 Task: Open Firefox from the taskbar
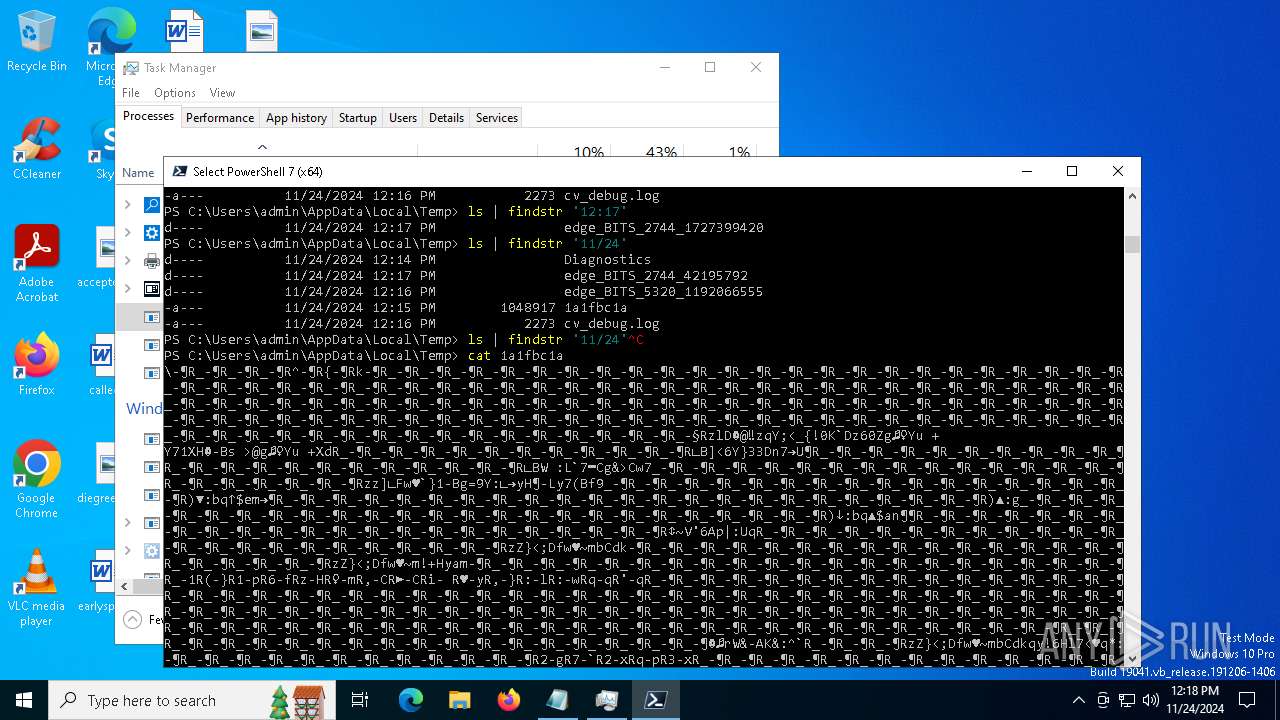click(509, 700)
